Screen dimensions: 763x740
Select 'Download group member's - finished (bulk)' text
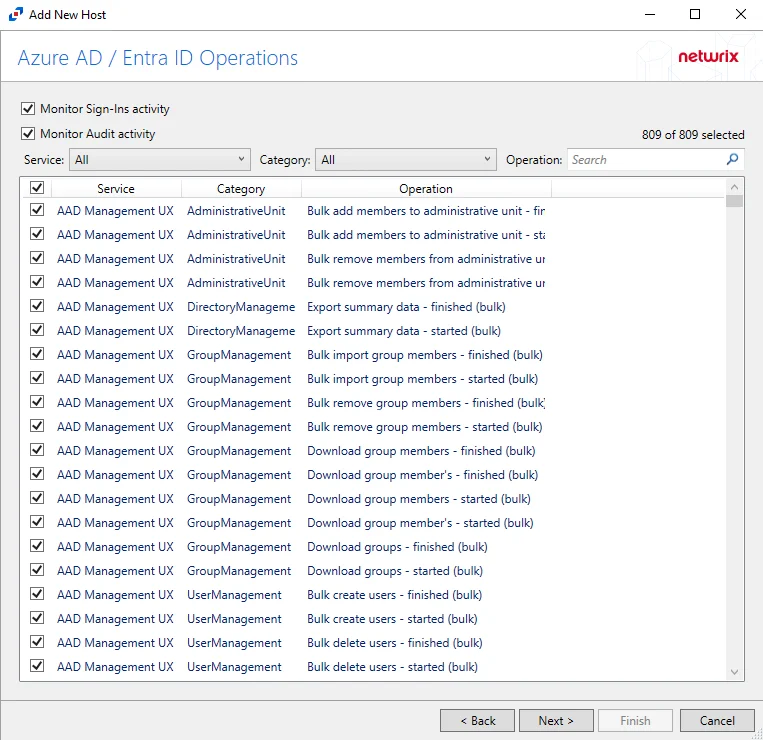422,475
